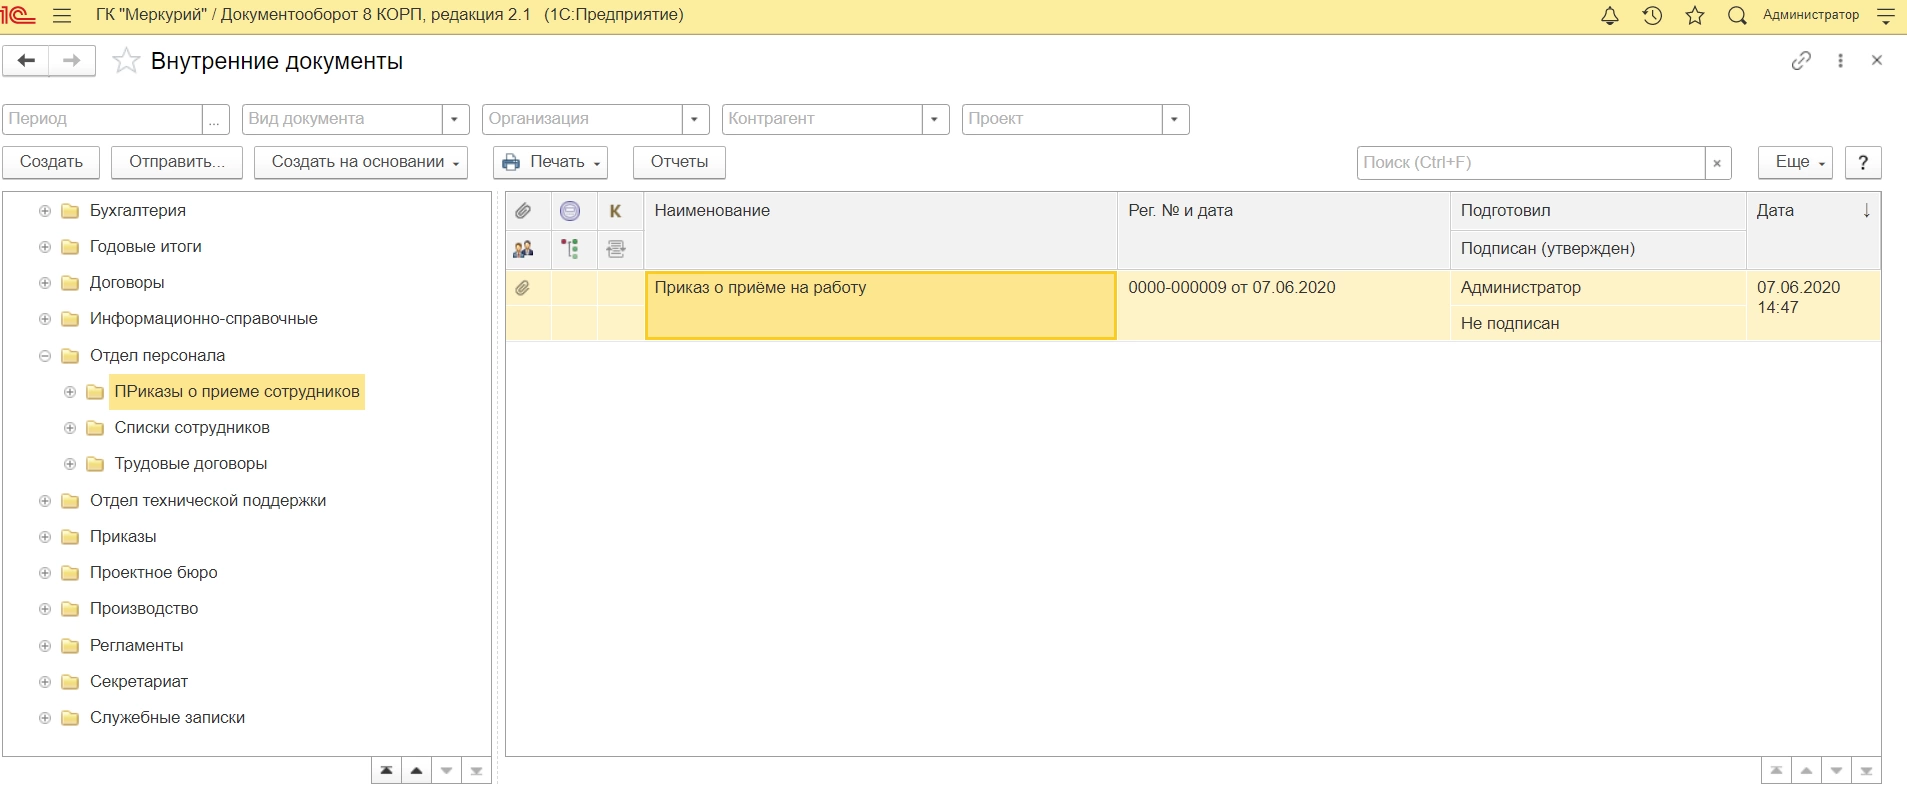Click in the Период input field

pos(103,119)
